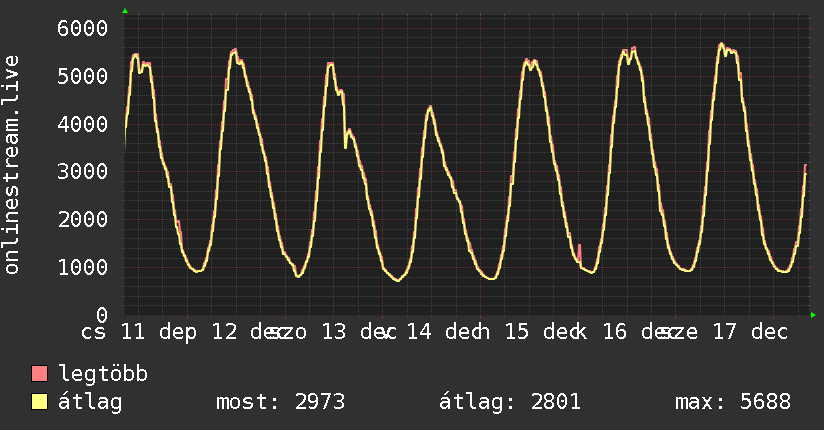The height and width of the screenshot is (430, 824).
Task: Click the max: 5688 statistic
Action: [733, 402]
